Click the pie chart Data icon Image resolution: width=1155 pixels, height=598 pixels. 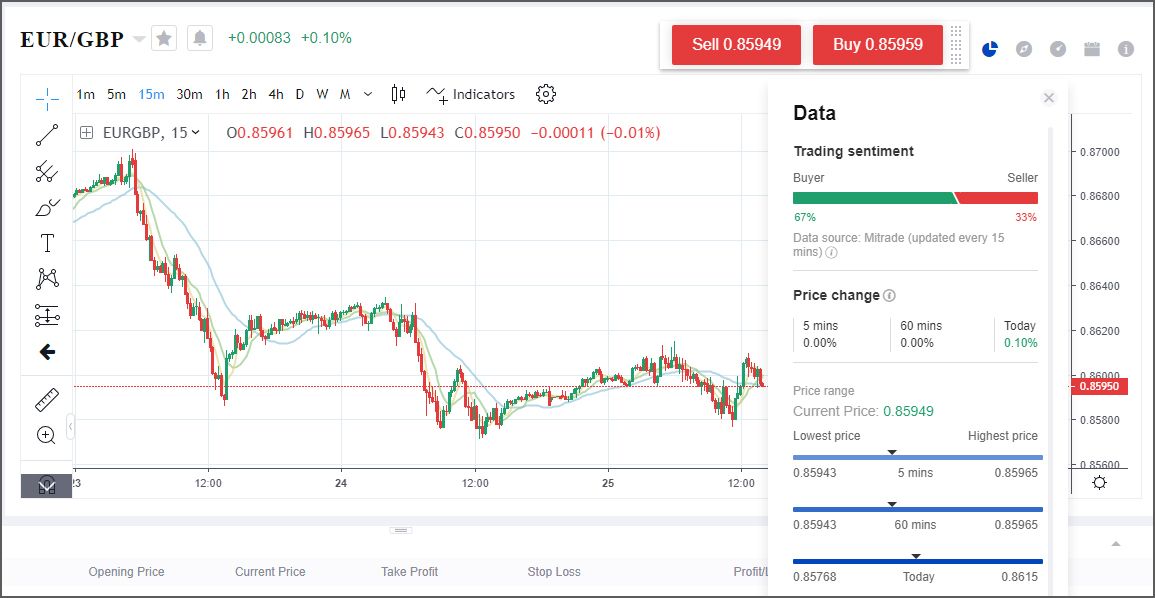point(989,47)
